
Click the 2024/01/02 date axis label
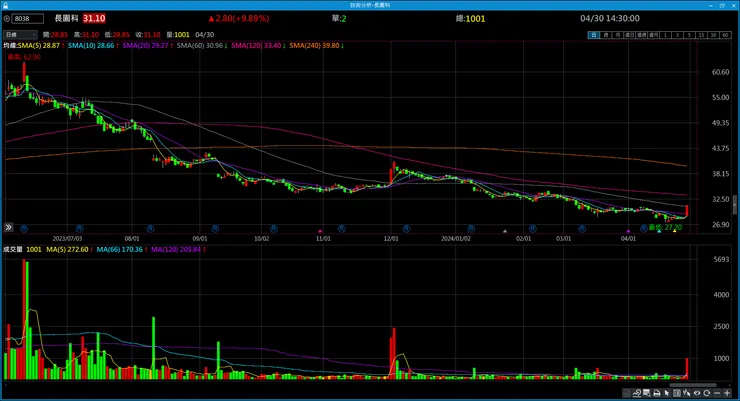point(455,239)
